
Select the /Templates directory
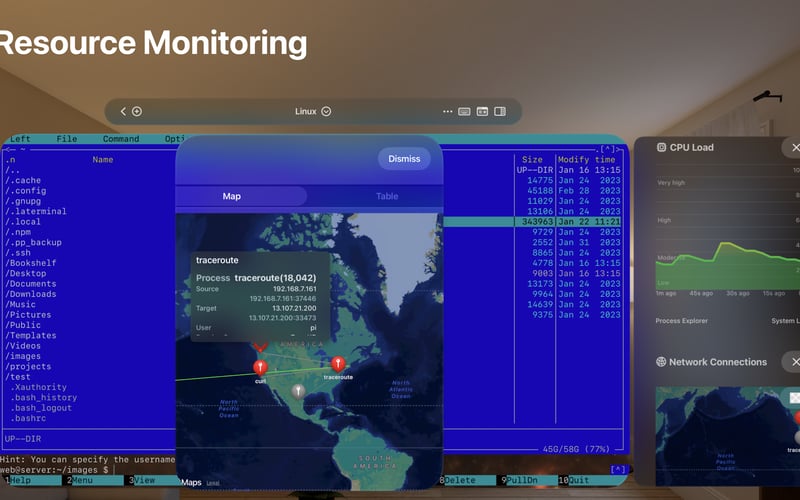(31, 335)
